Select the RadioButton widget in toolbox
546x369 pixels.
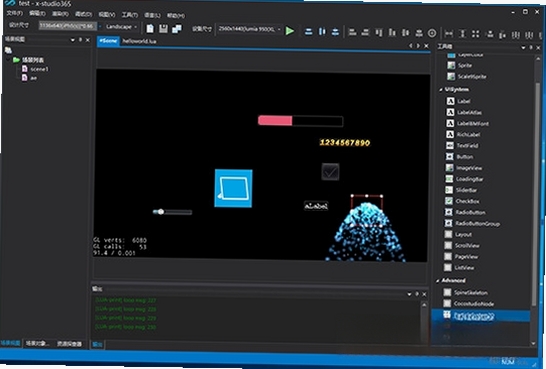point(465,212)
